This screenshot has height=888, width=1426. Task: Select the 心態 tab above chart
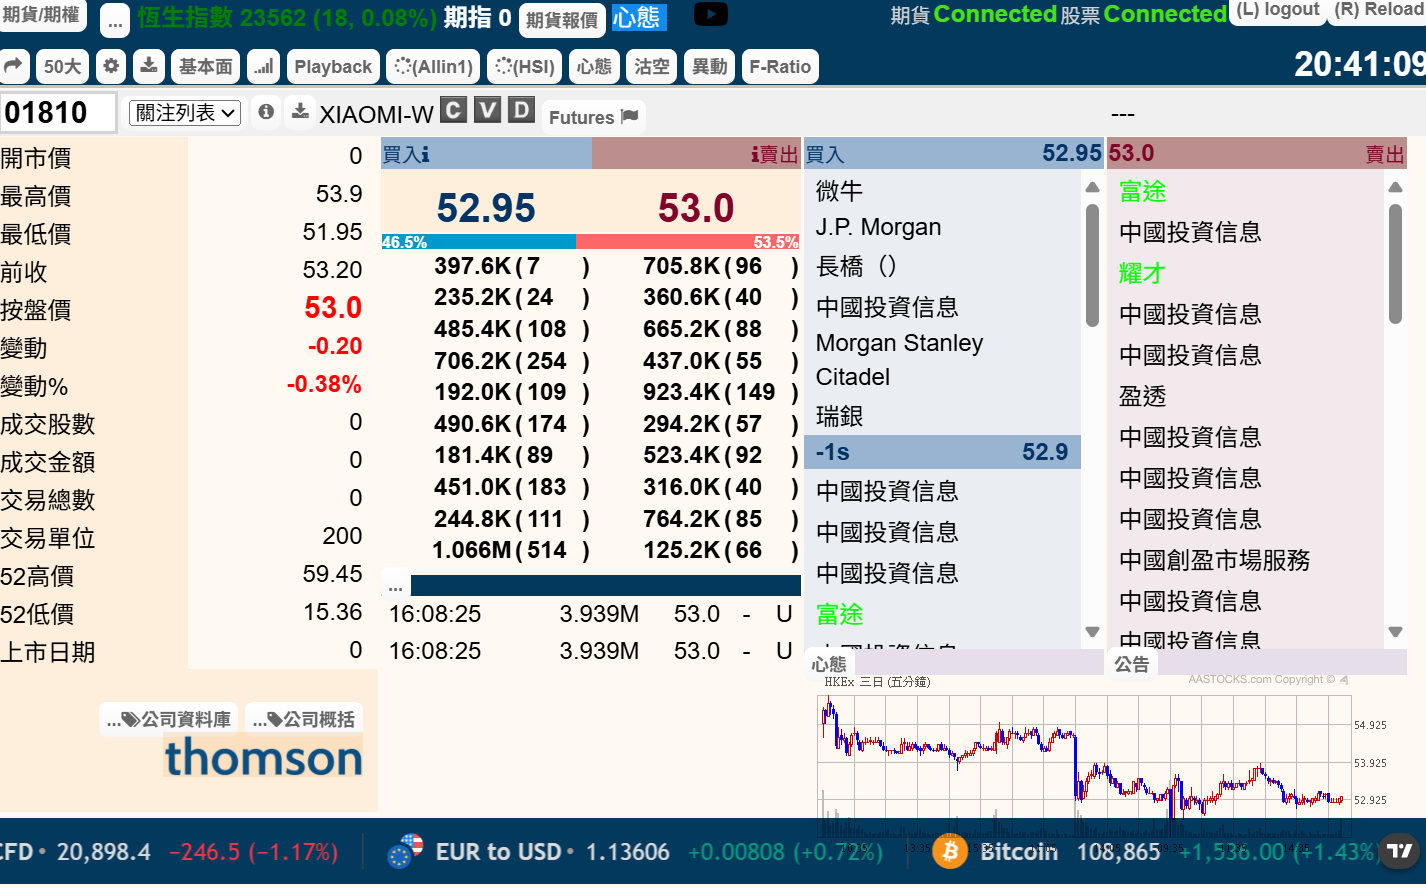pyautogui.click(x=829, y=663)
